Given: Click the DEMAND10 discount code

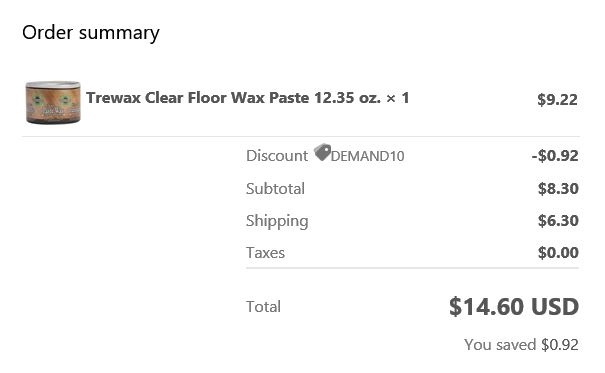Looking at the screenshot, I should point(367,156).
